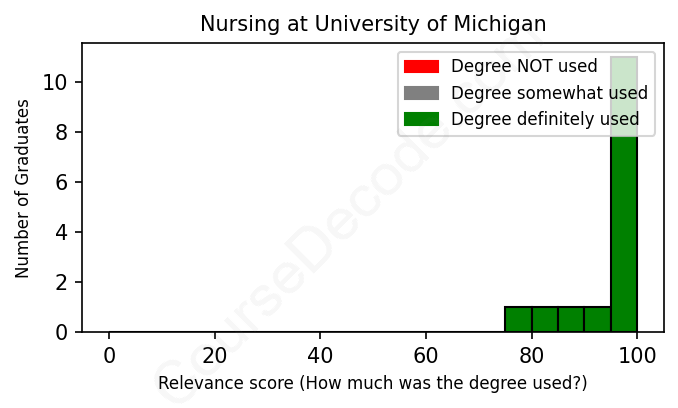Click the green "Degree definitely used" legend swatch

coord(421,119)
